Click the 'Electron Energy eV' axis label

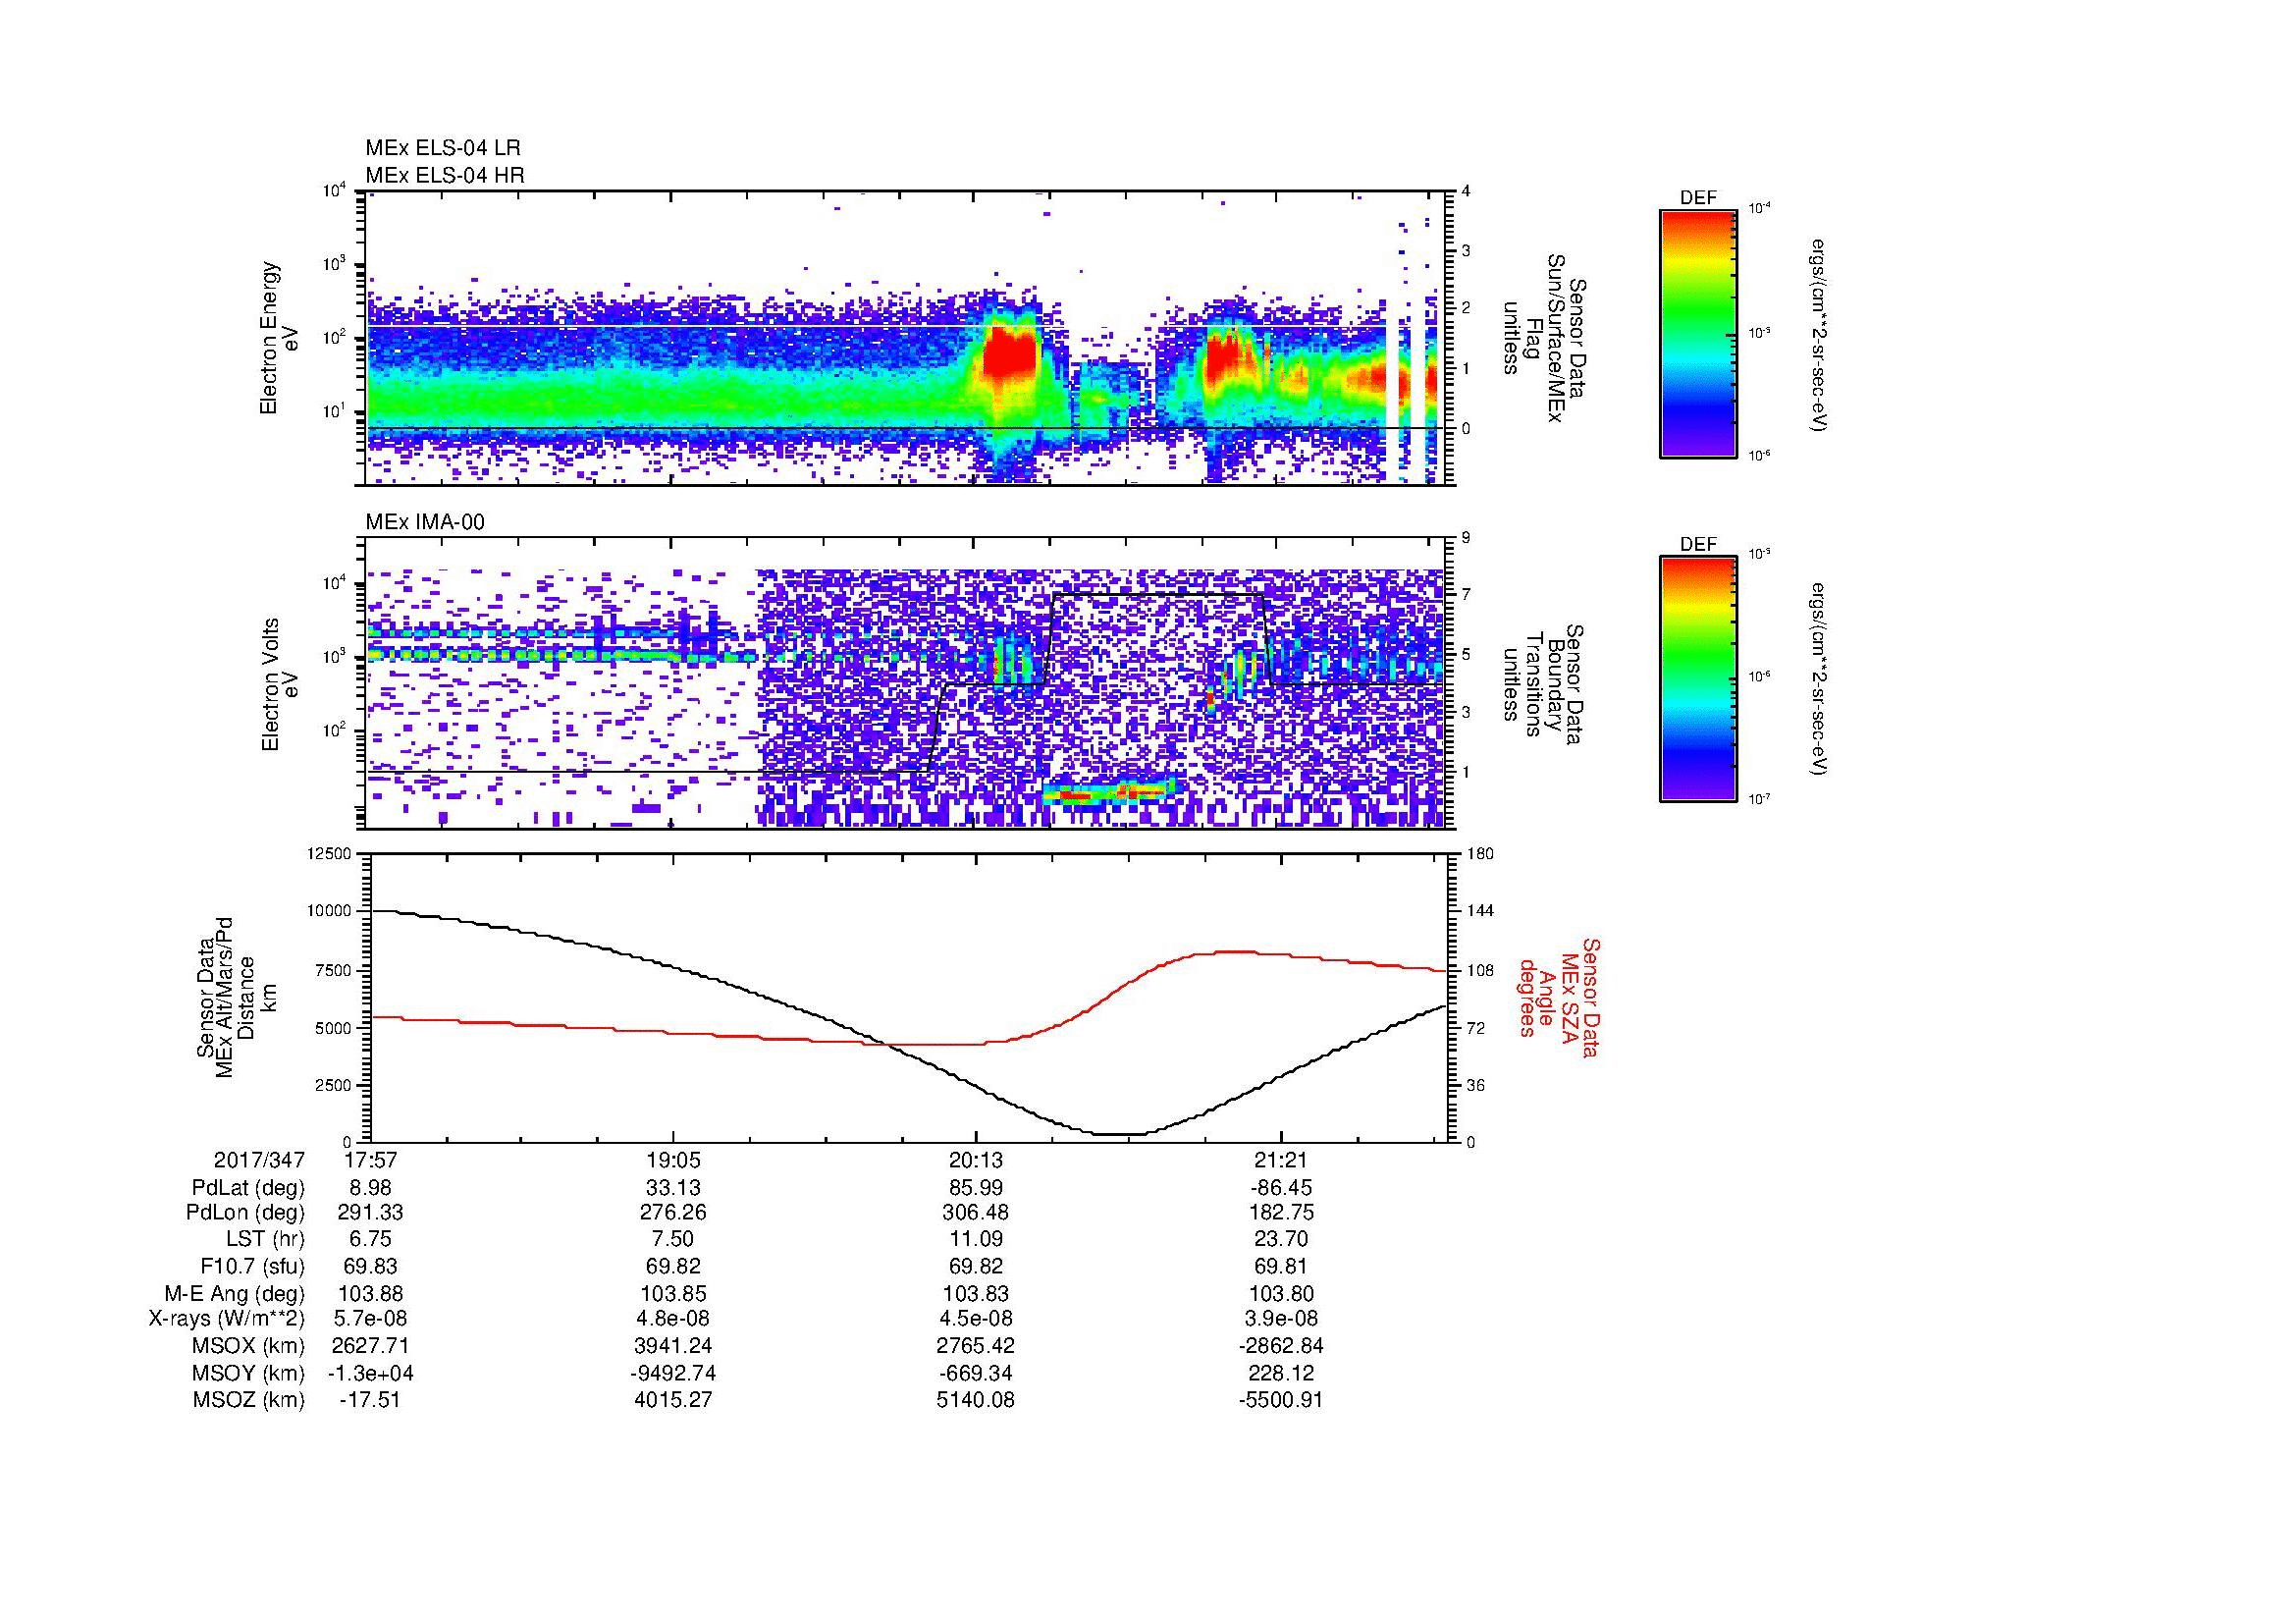(279, 338)
